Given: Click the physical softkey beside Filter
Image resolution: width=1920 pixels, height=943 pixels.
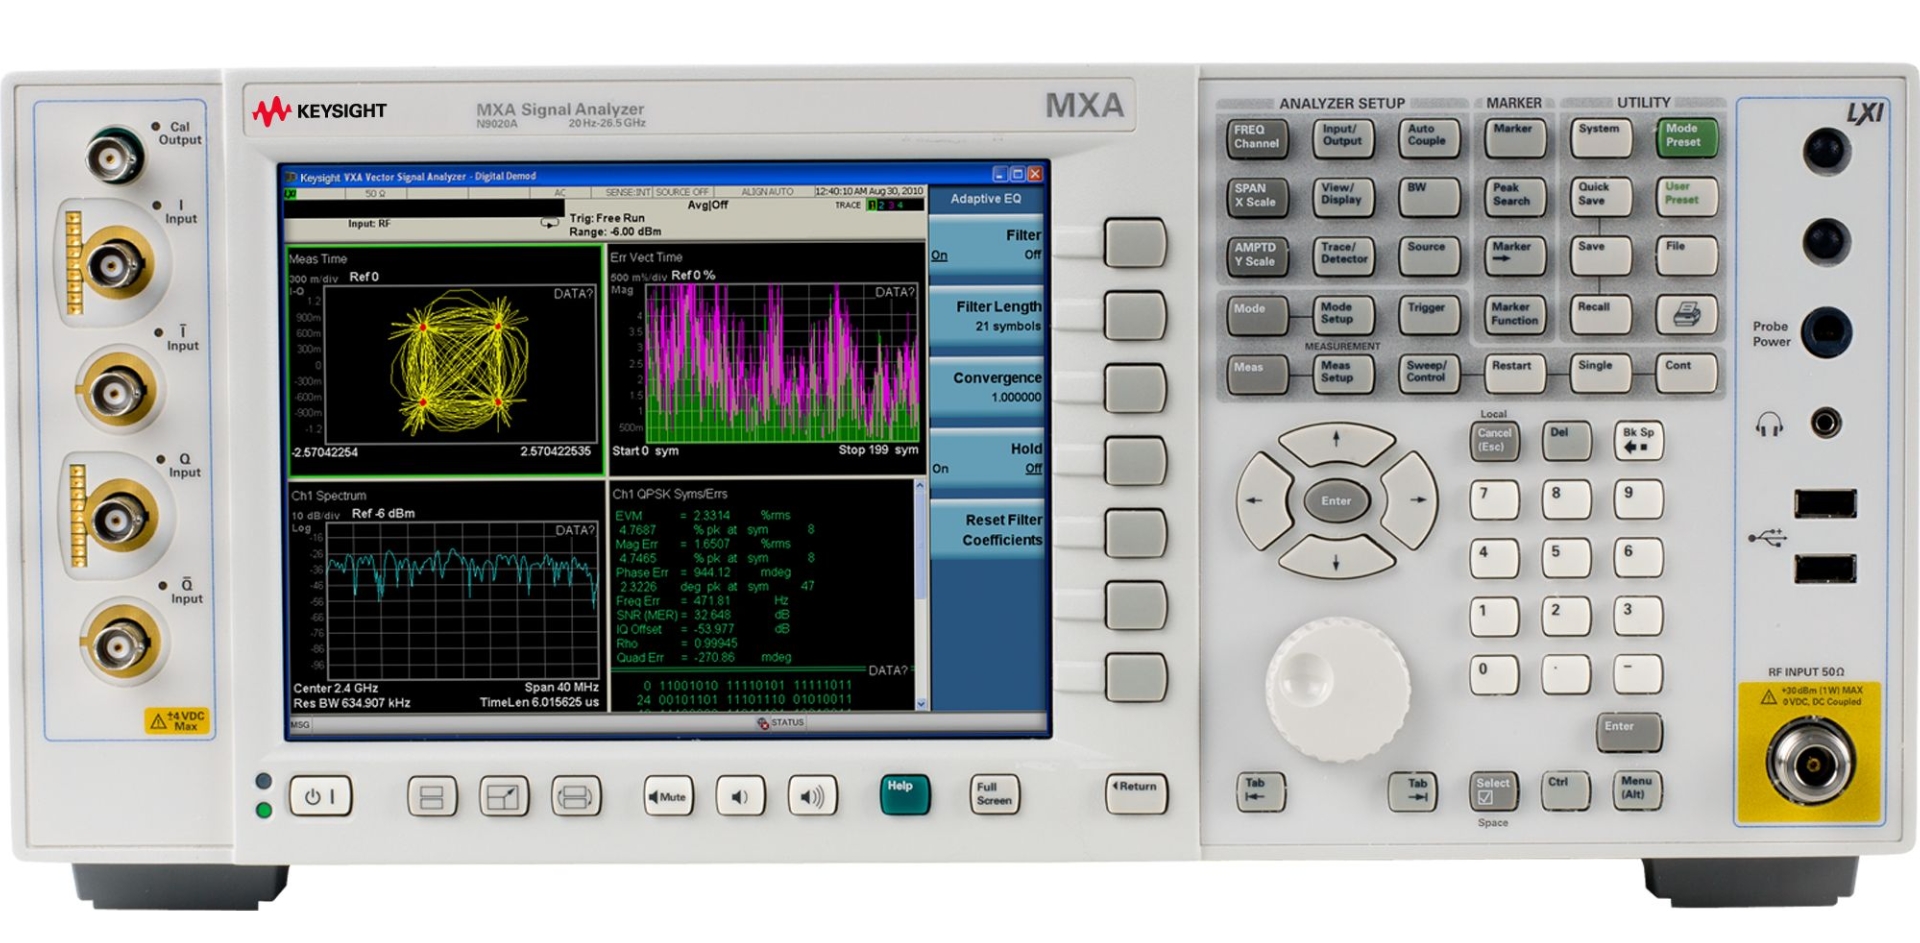Looking at the screenshot, I should pyautogui.click(x=1135, y=244).
